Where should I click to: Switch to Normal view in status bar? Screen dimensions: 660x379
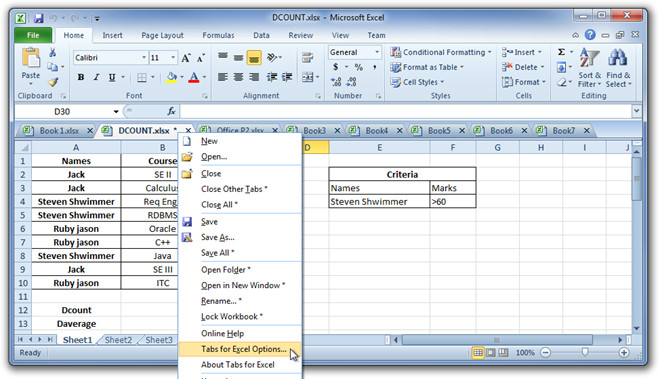click(x=478, y=353)
